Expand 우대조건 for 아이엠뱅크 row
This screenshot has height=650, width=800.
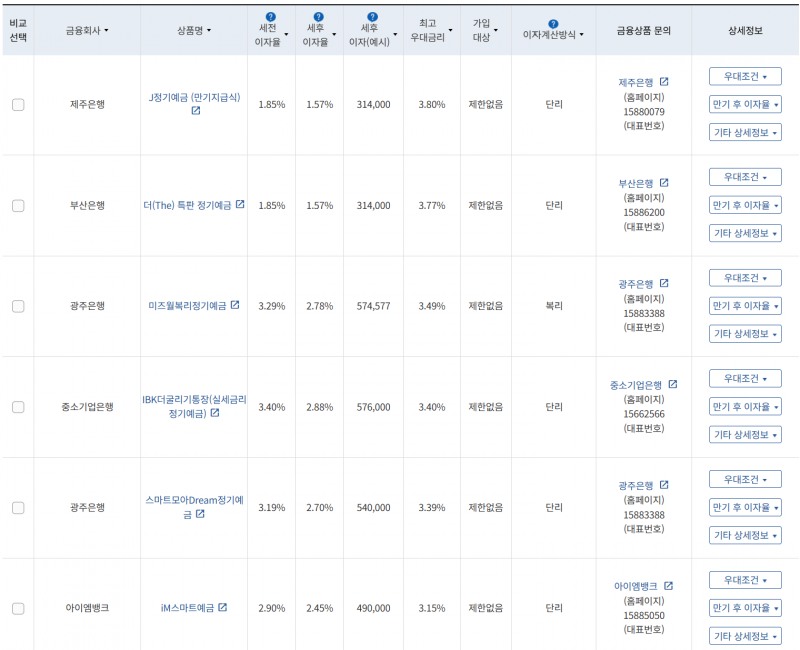(745, 580)
